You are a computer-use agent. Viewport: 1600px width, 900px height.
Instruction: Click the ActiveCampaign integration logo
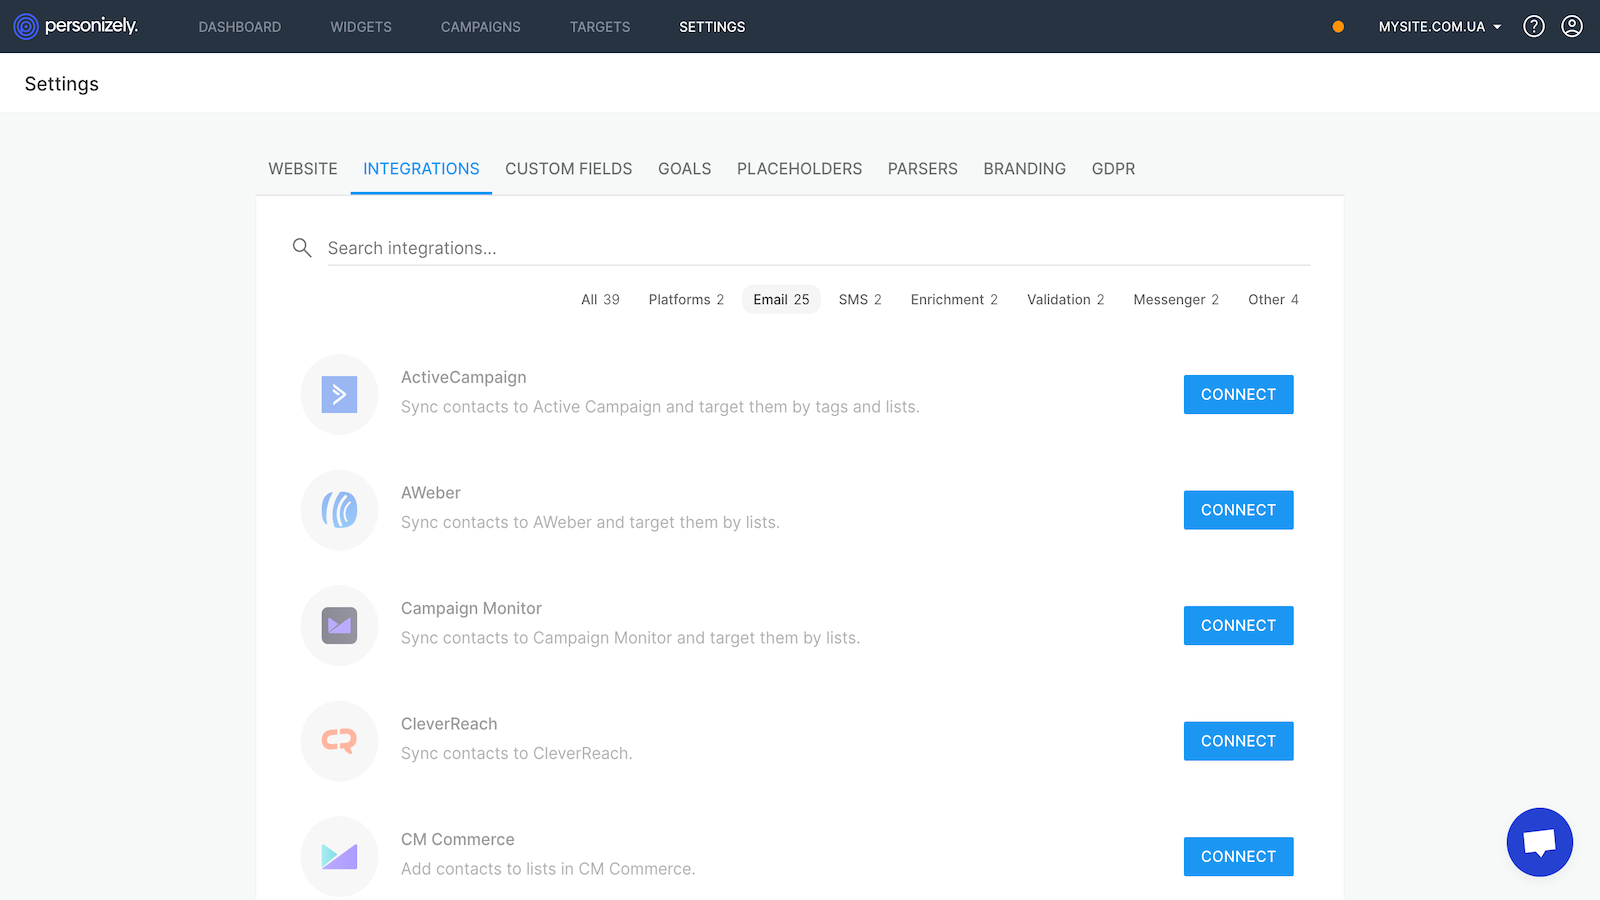tap(339, 394)
